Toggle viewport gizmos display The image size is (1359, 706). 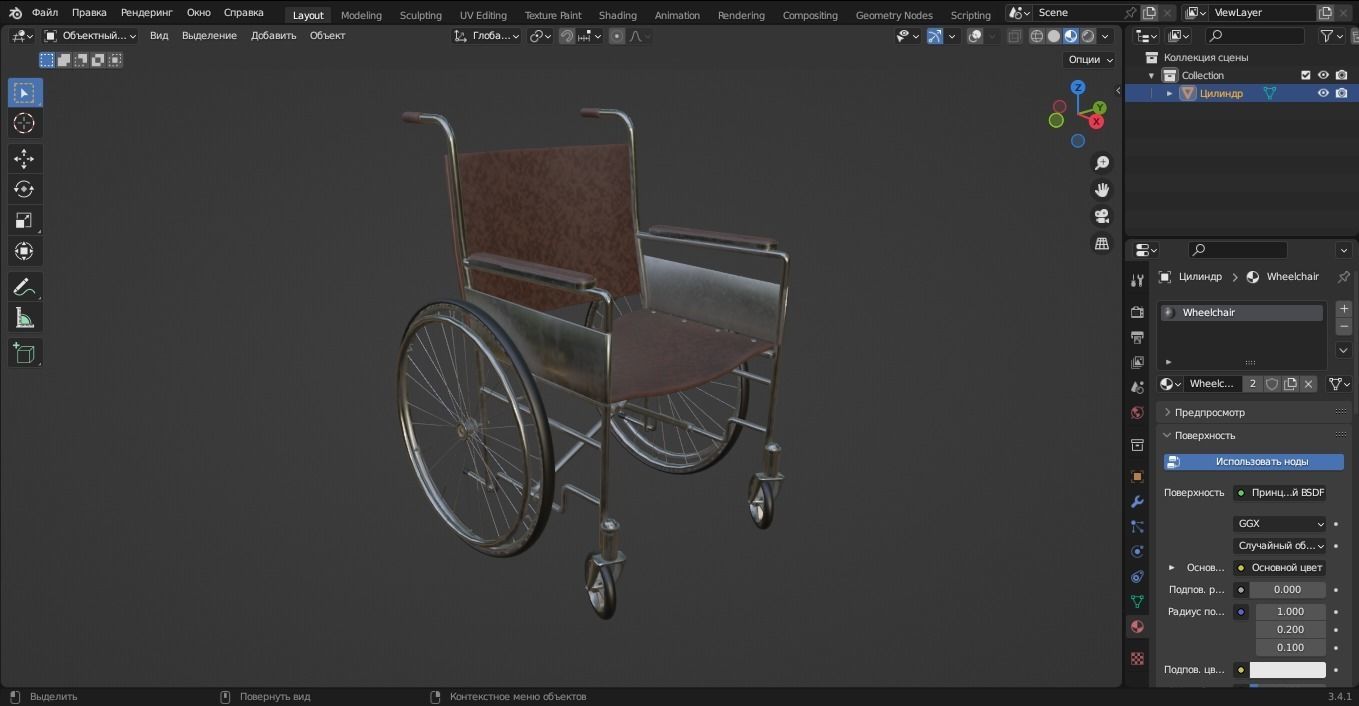tap(934, 36)
